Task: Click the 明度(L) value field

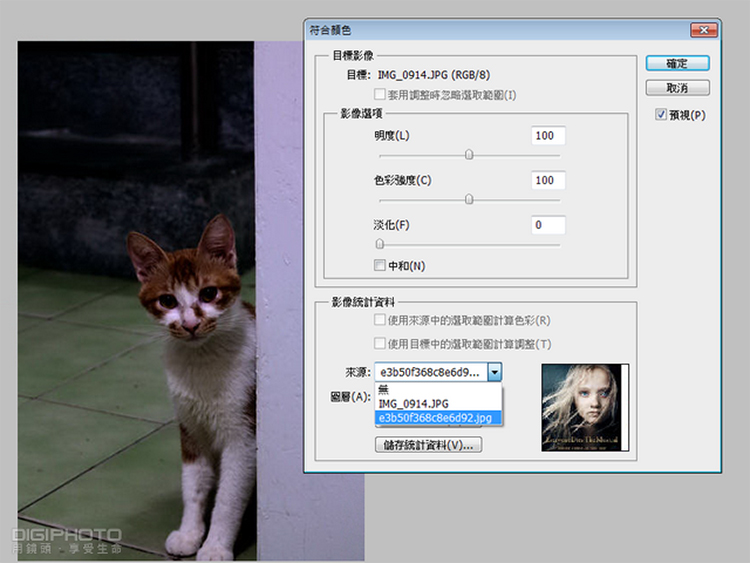Action: [x=548, y=135]
